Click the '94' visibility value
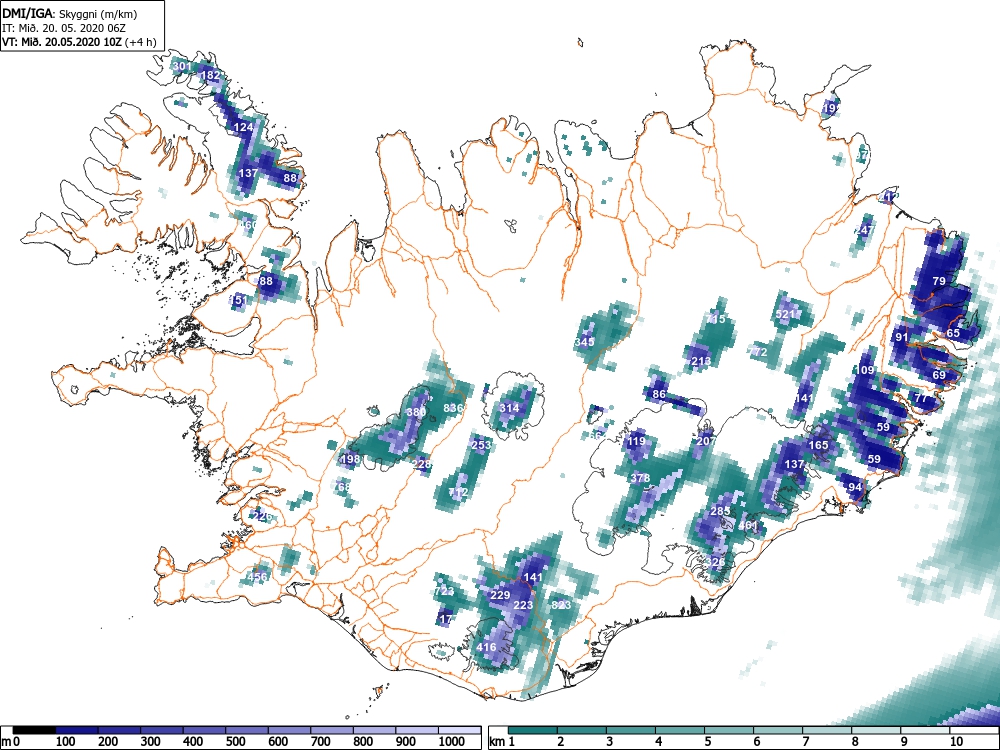The height and width of the screenshot is (750, 1000). (855, 487)
